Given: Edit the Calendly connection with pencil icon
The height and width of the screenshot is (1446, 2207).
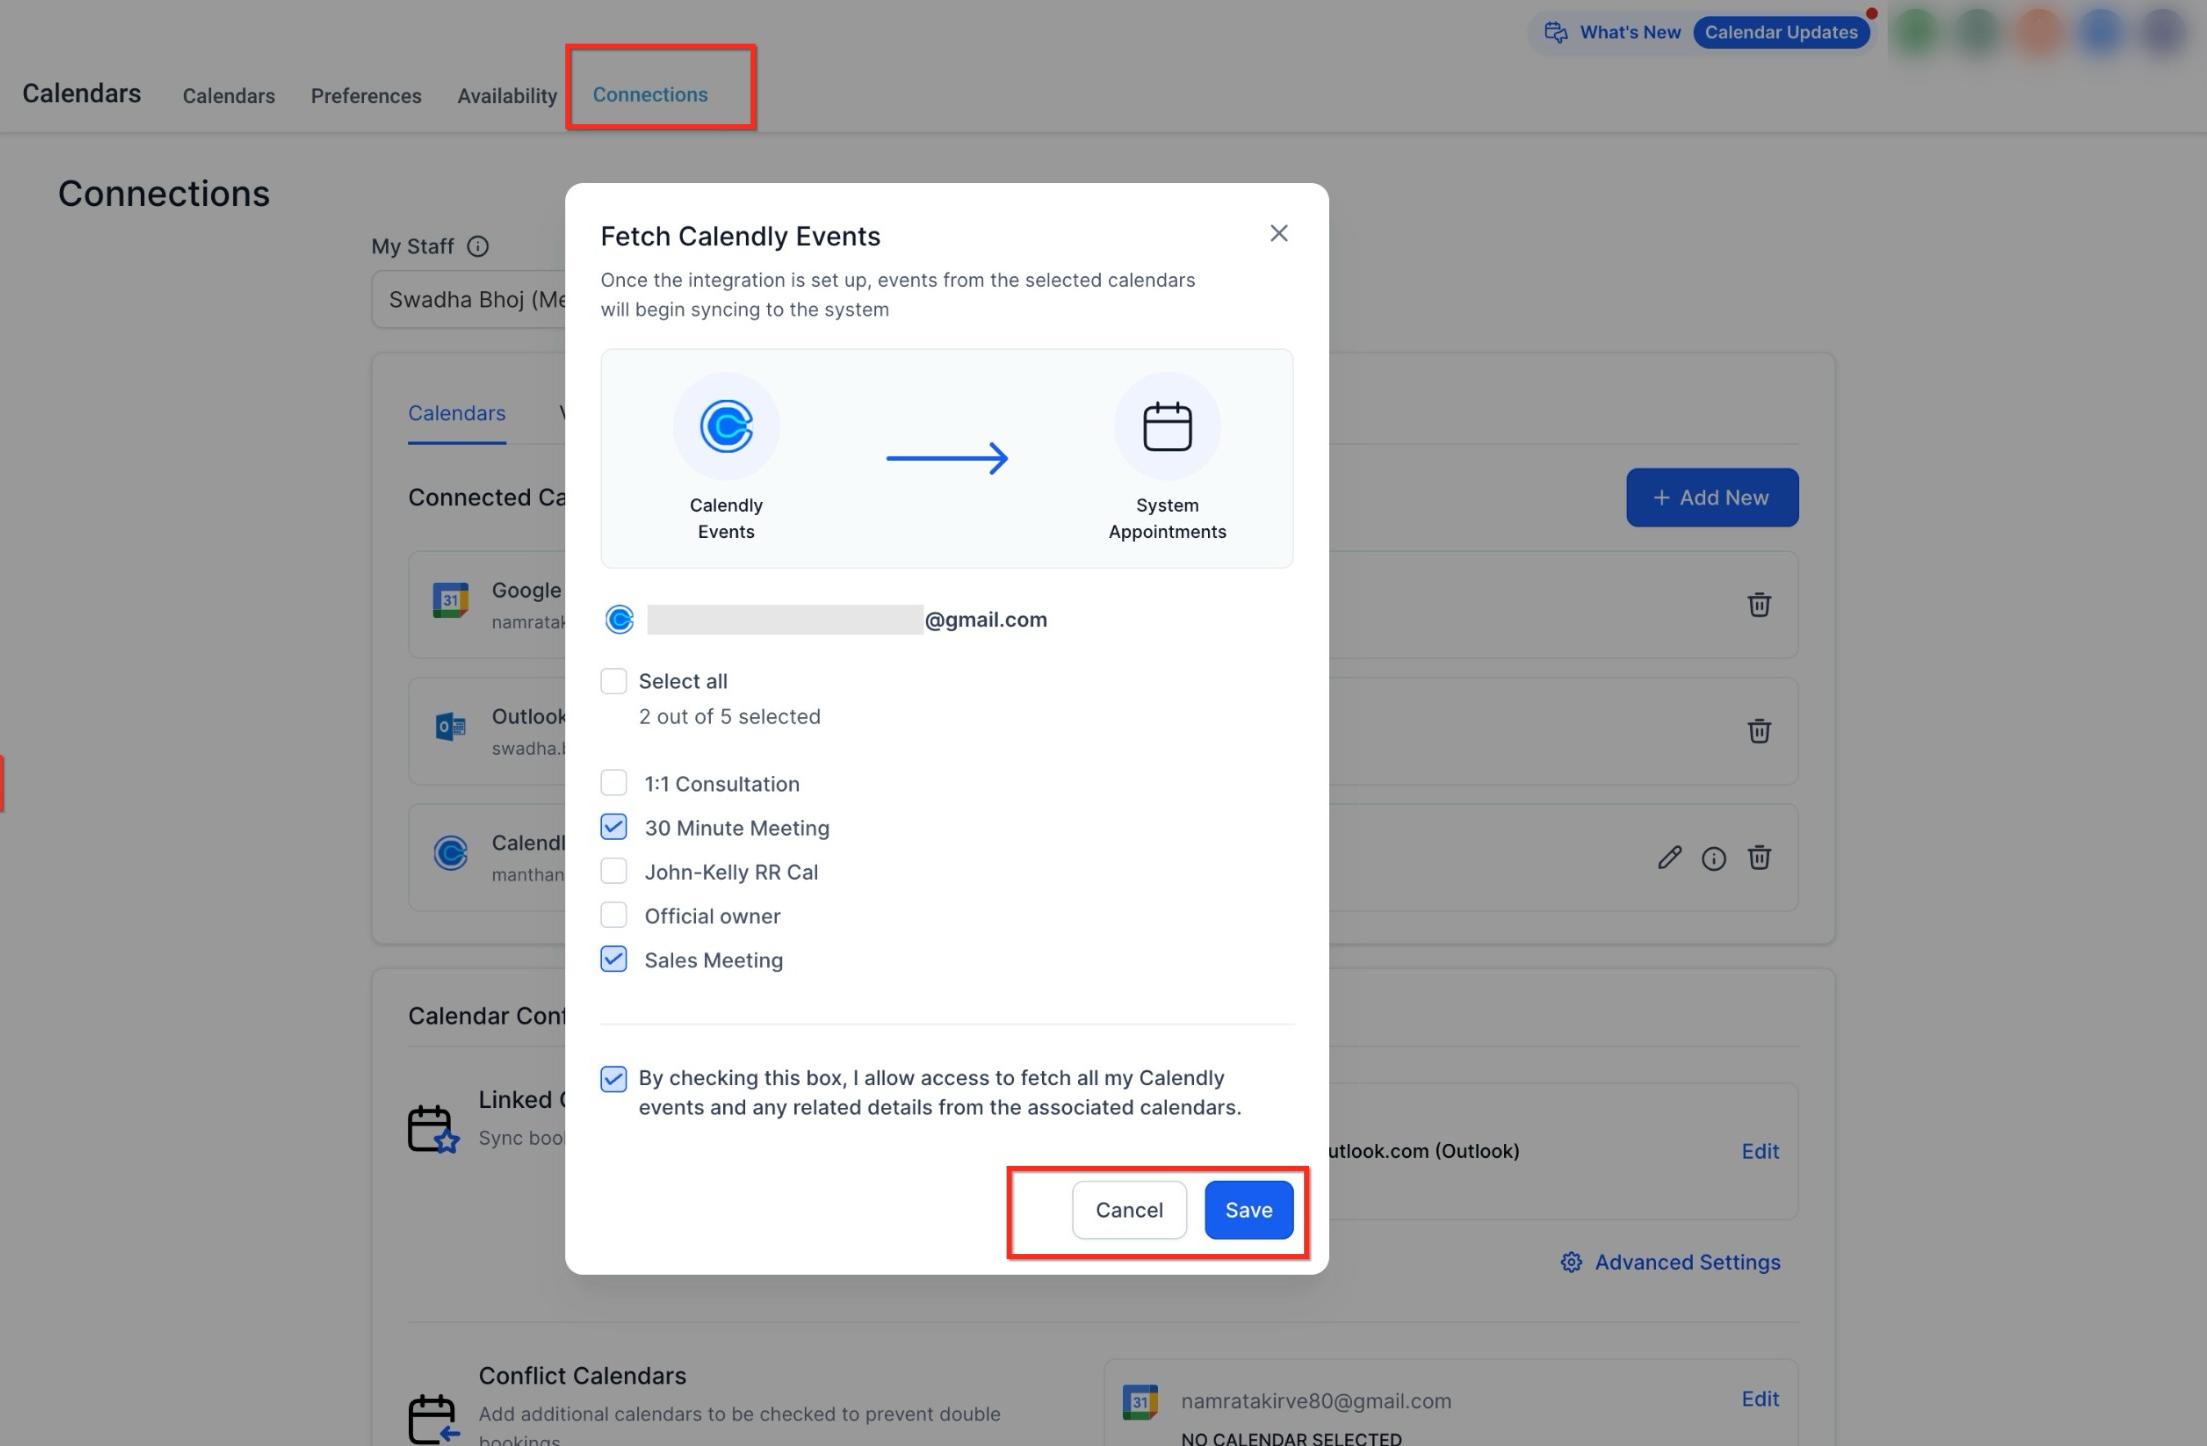Looking at the screenshot, I should [1669, 857].
